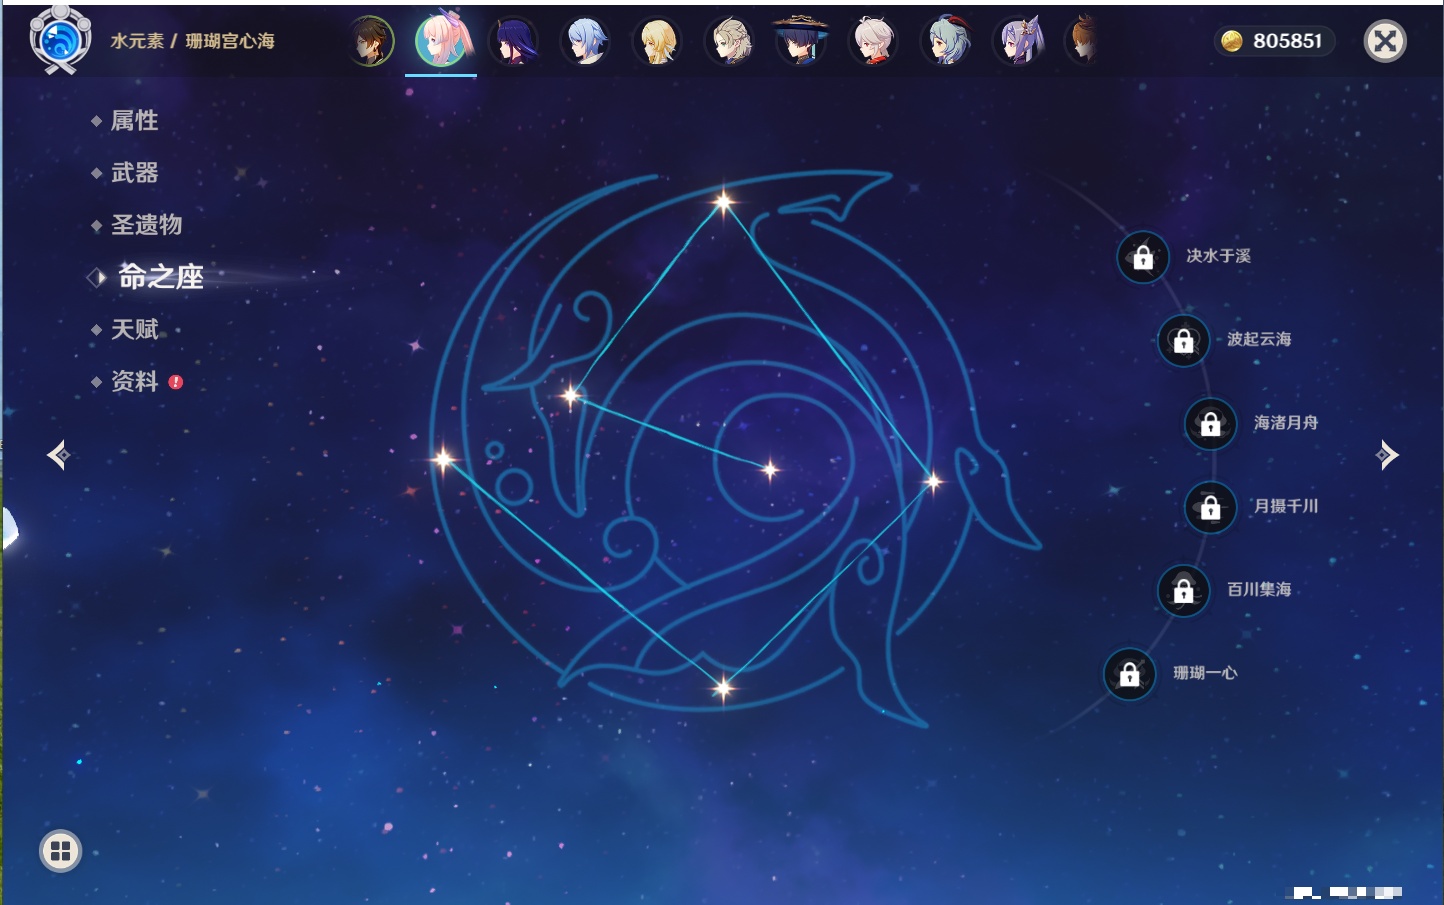Switch to the avatar wearing a wide hat
The width and height of the screenshot is (1444, 905).
pos(802,41)
